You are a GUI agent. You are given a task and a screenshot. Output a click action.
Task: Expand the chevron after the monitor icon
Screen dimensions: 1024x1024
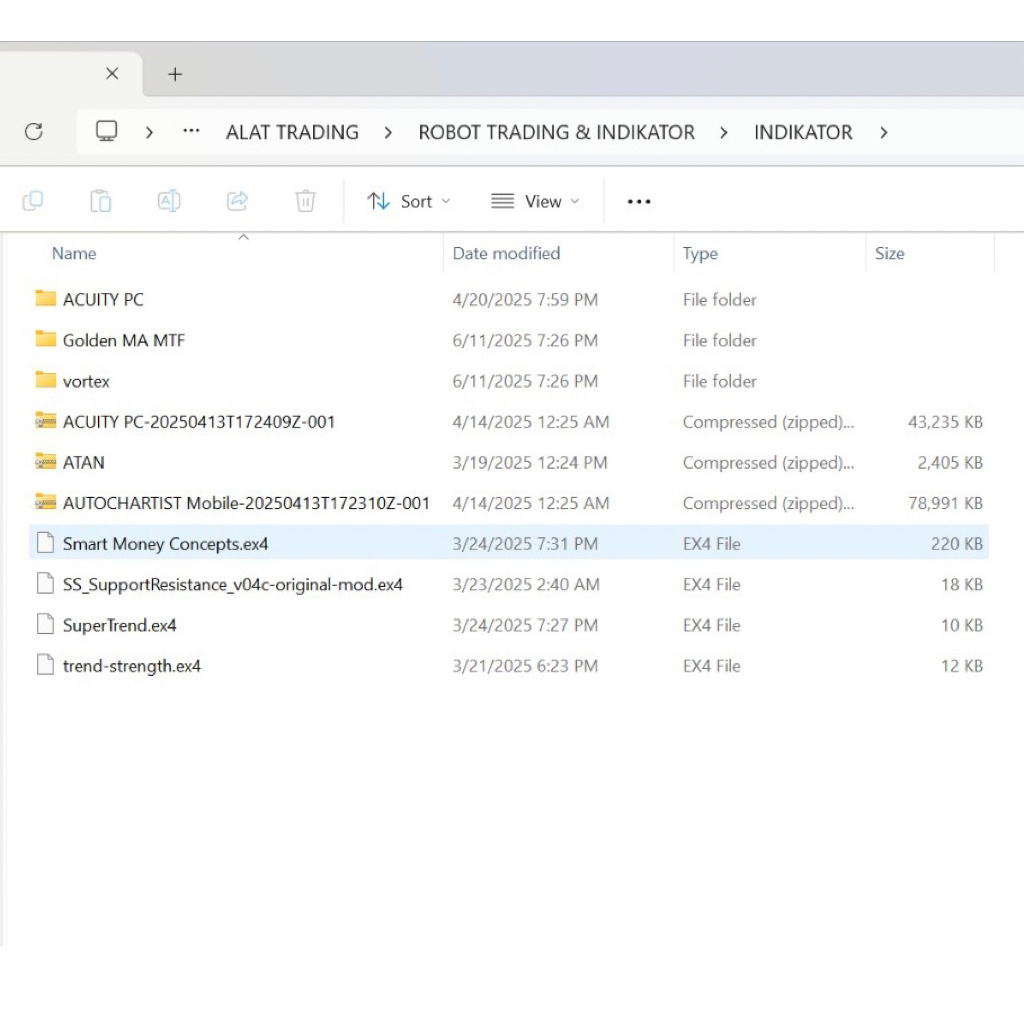[149, 133]
